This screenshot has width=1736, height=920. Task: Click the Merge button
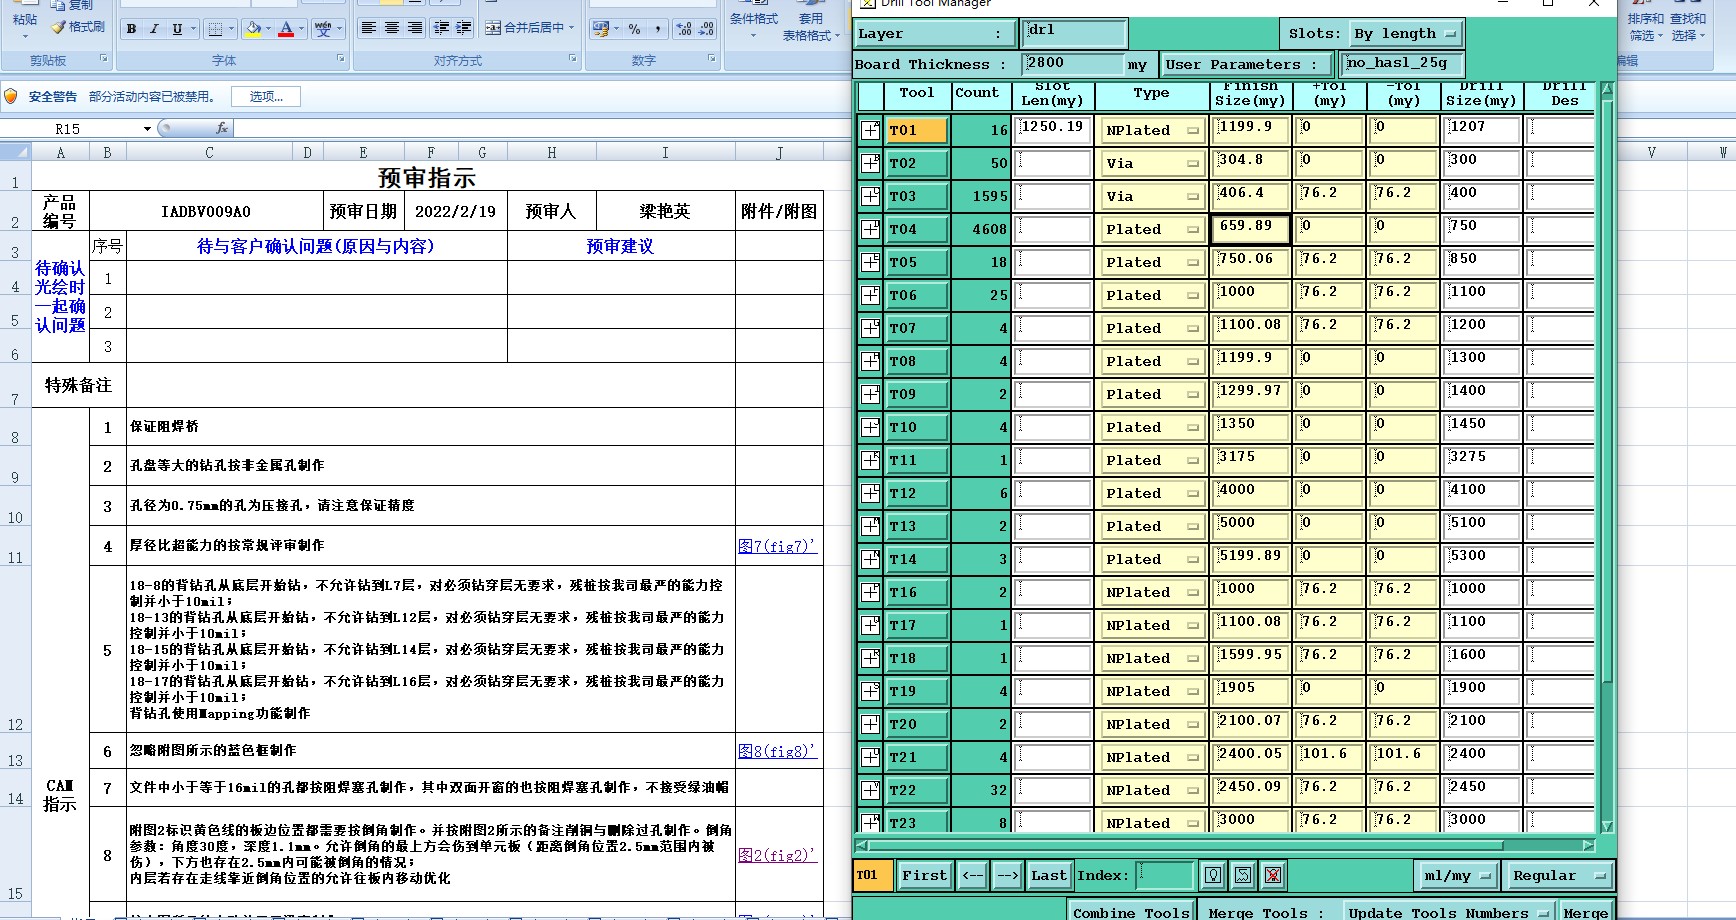[1586, 912]
